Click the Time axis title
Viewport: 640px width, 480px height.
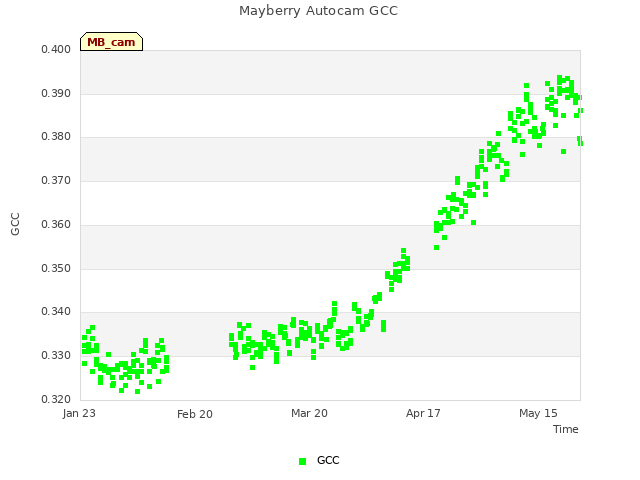pyautogui.click(x=566, y=429)
